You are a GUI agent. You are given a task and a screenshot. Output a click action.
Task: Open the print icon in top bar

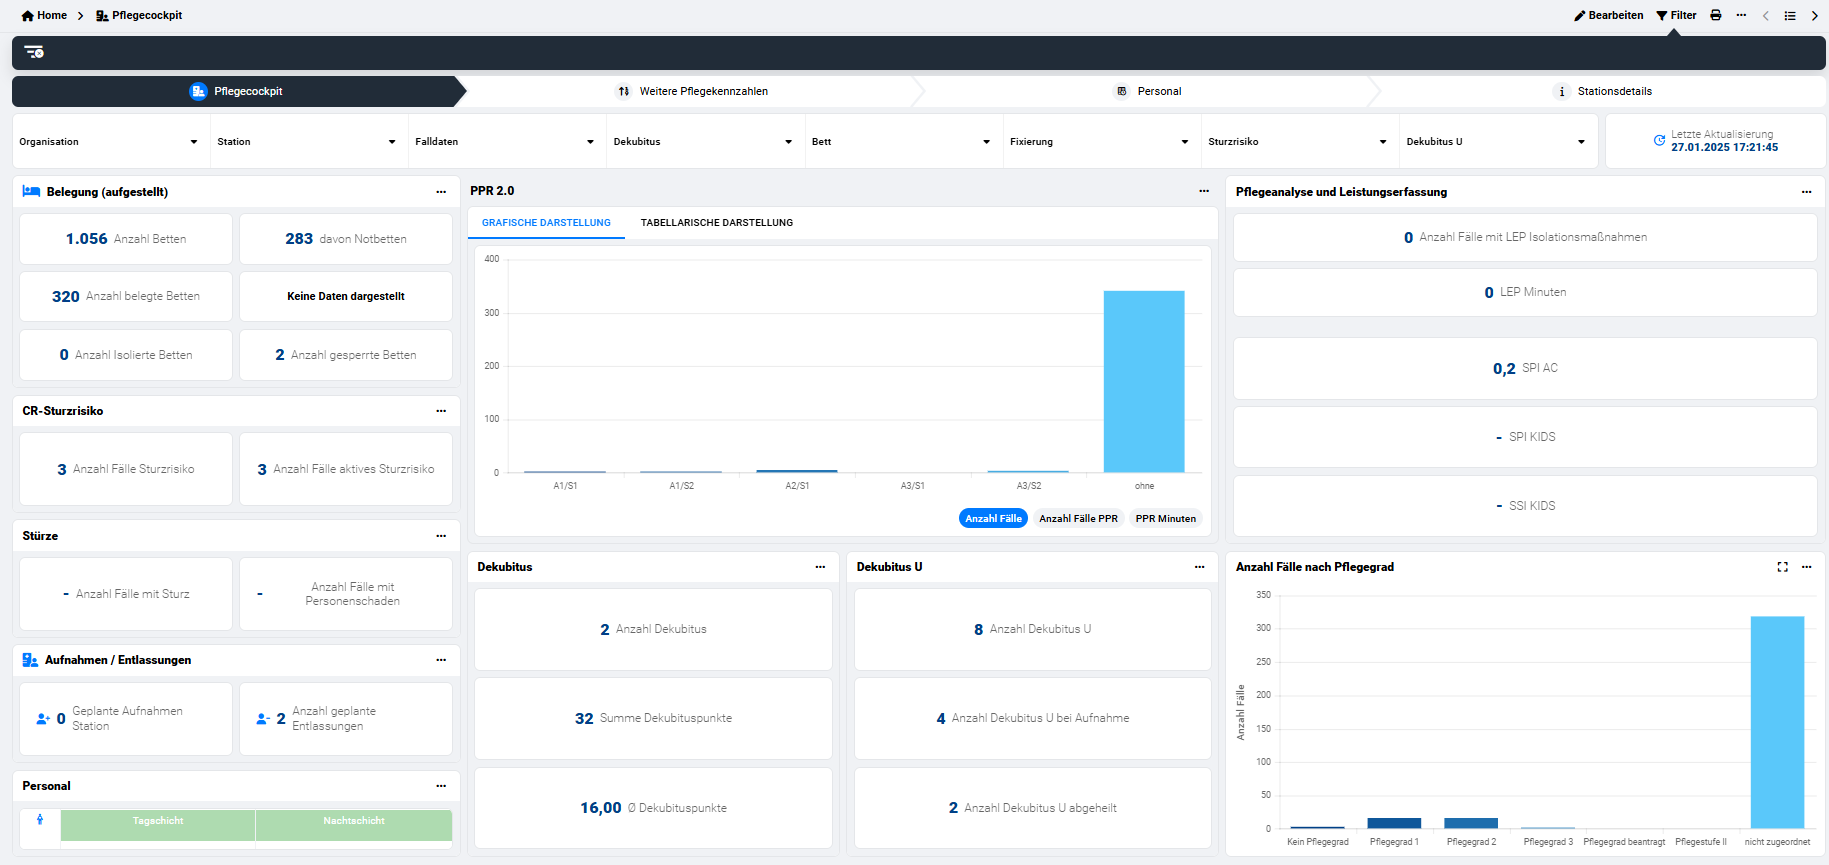[x=1716, y=15]
